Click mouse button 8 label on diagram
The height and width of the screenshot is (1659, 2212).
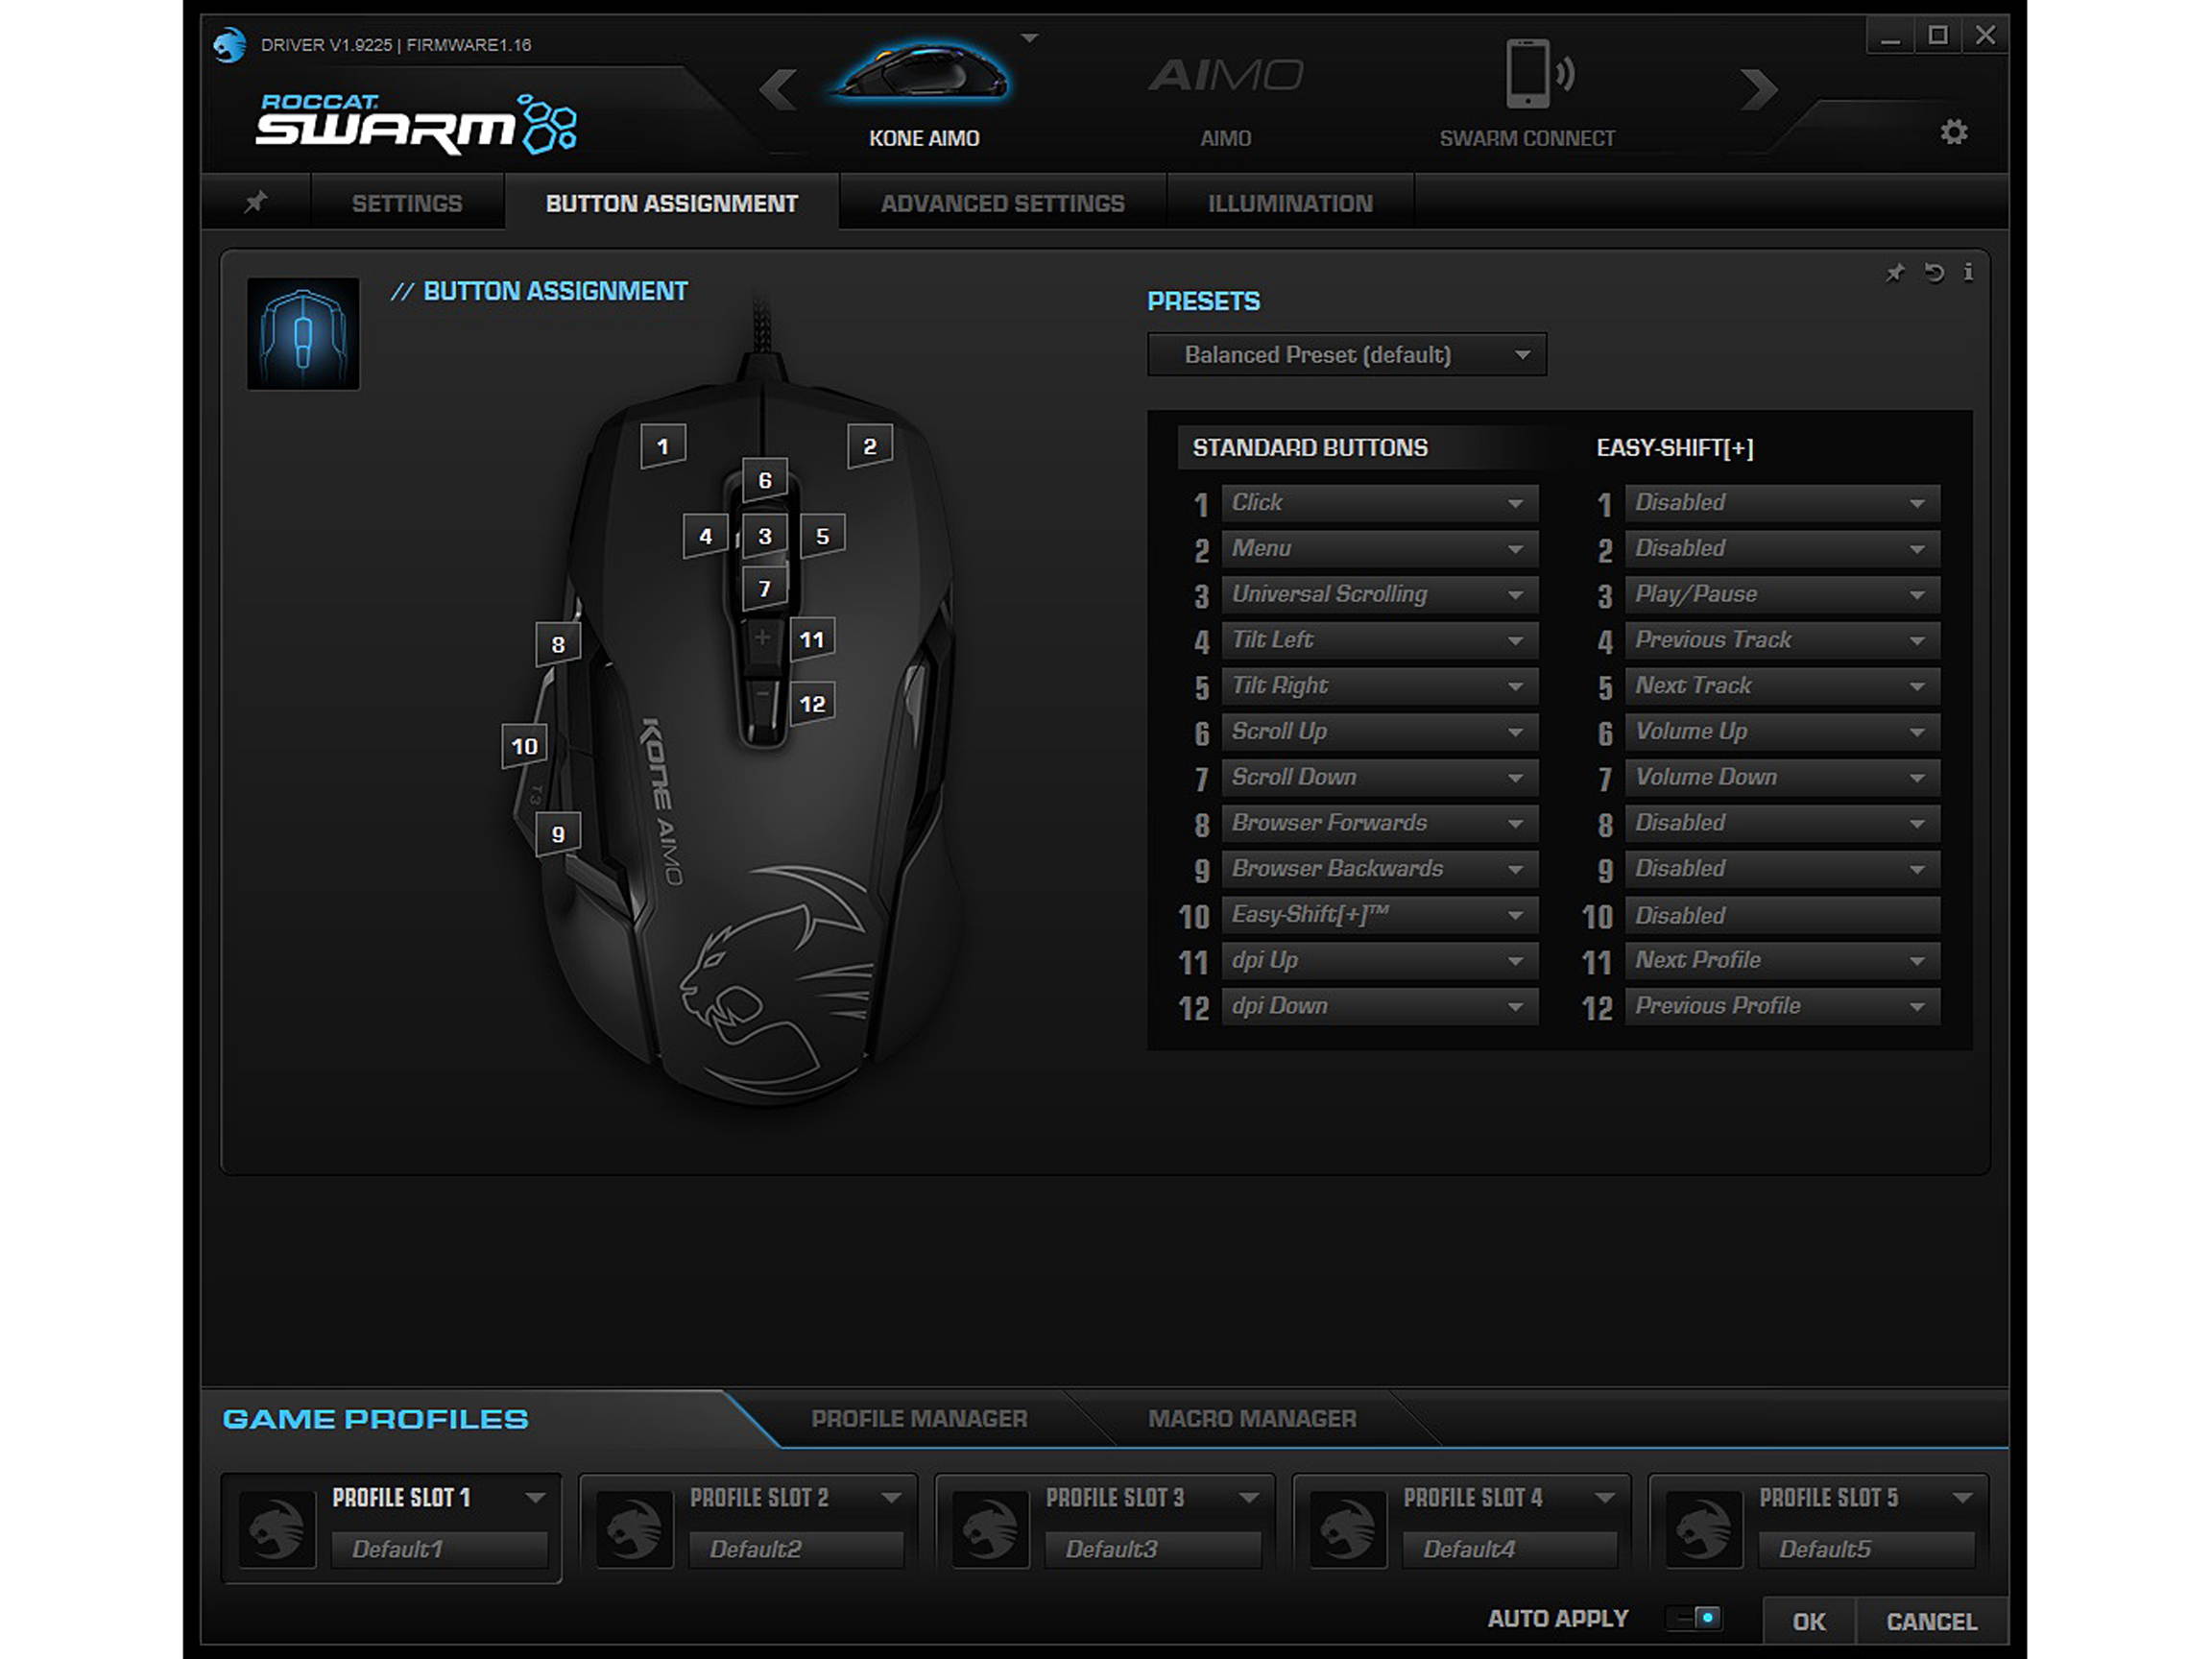(558, 645)
